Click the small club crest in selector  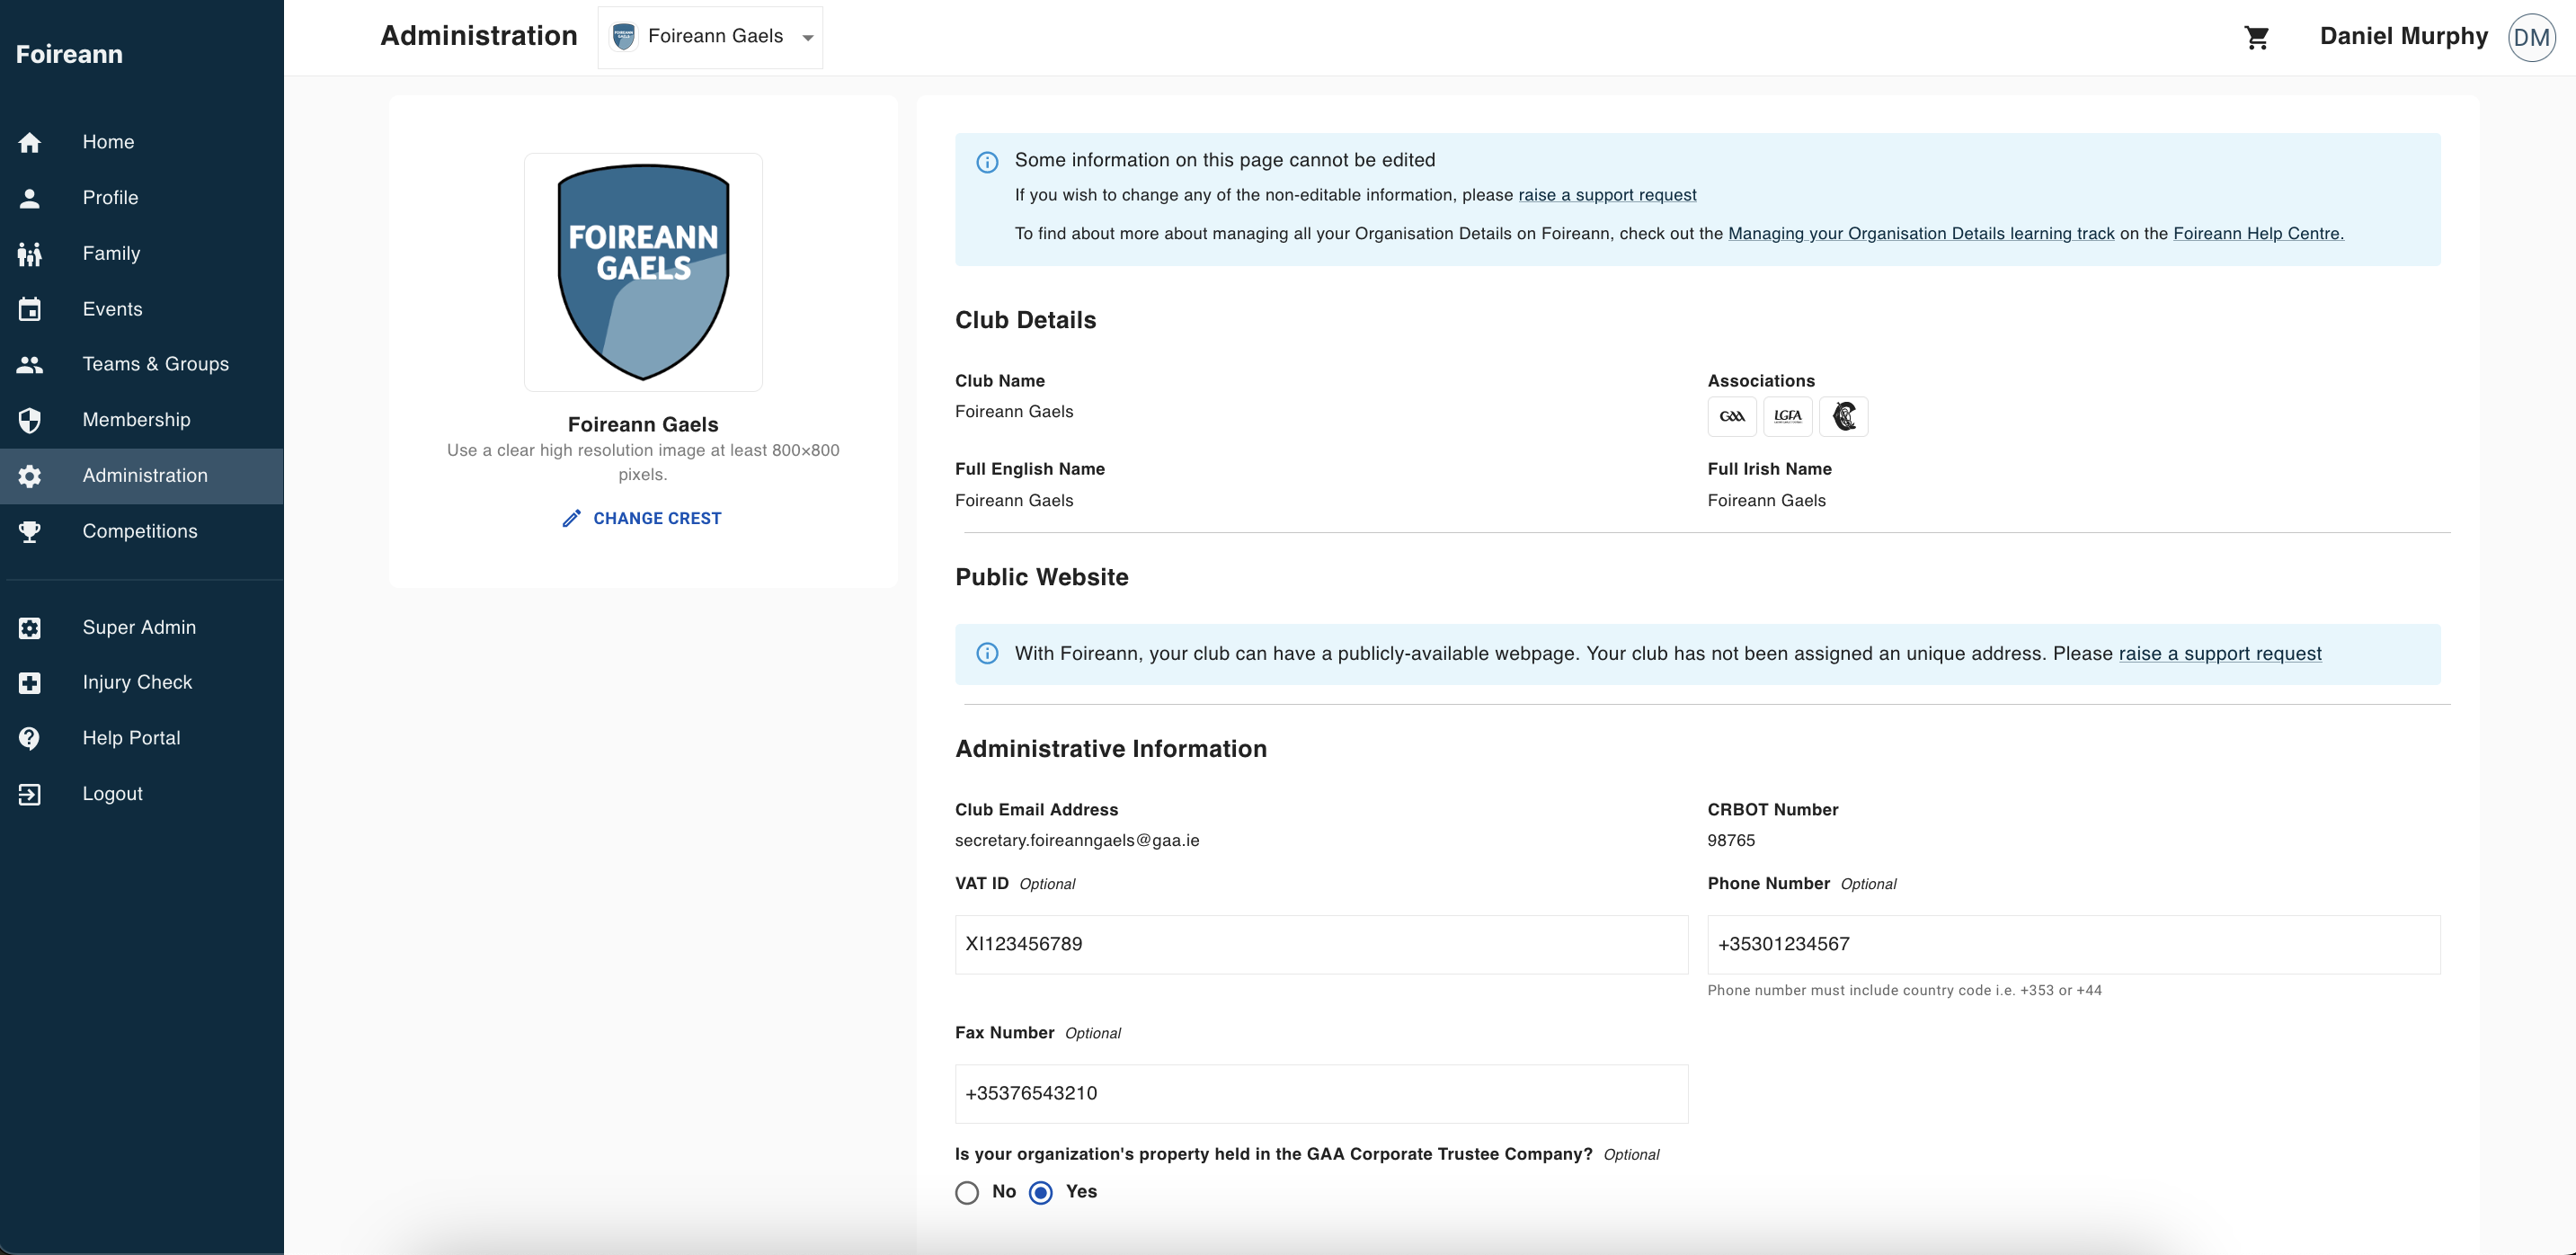click(624, 37)
